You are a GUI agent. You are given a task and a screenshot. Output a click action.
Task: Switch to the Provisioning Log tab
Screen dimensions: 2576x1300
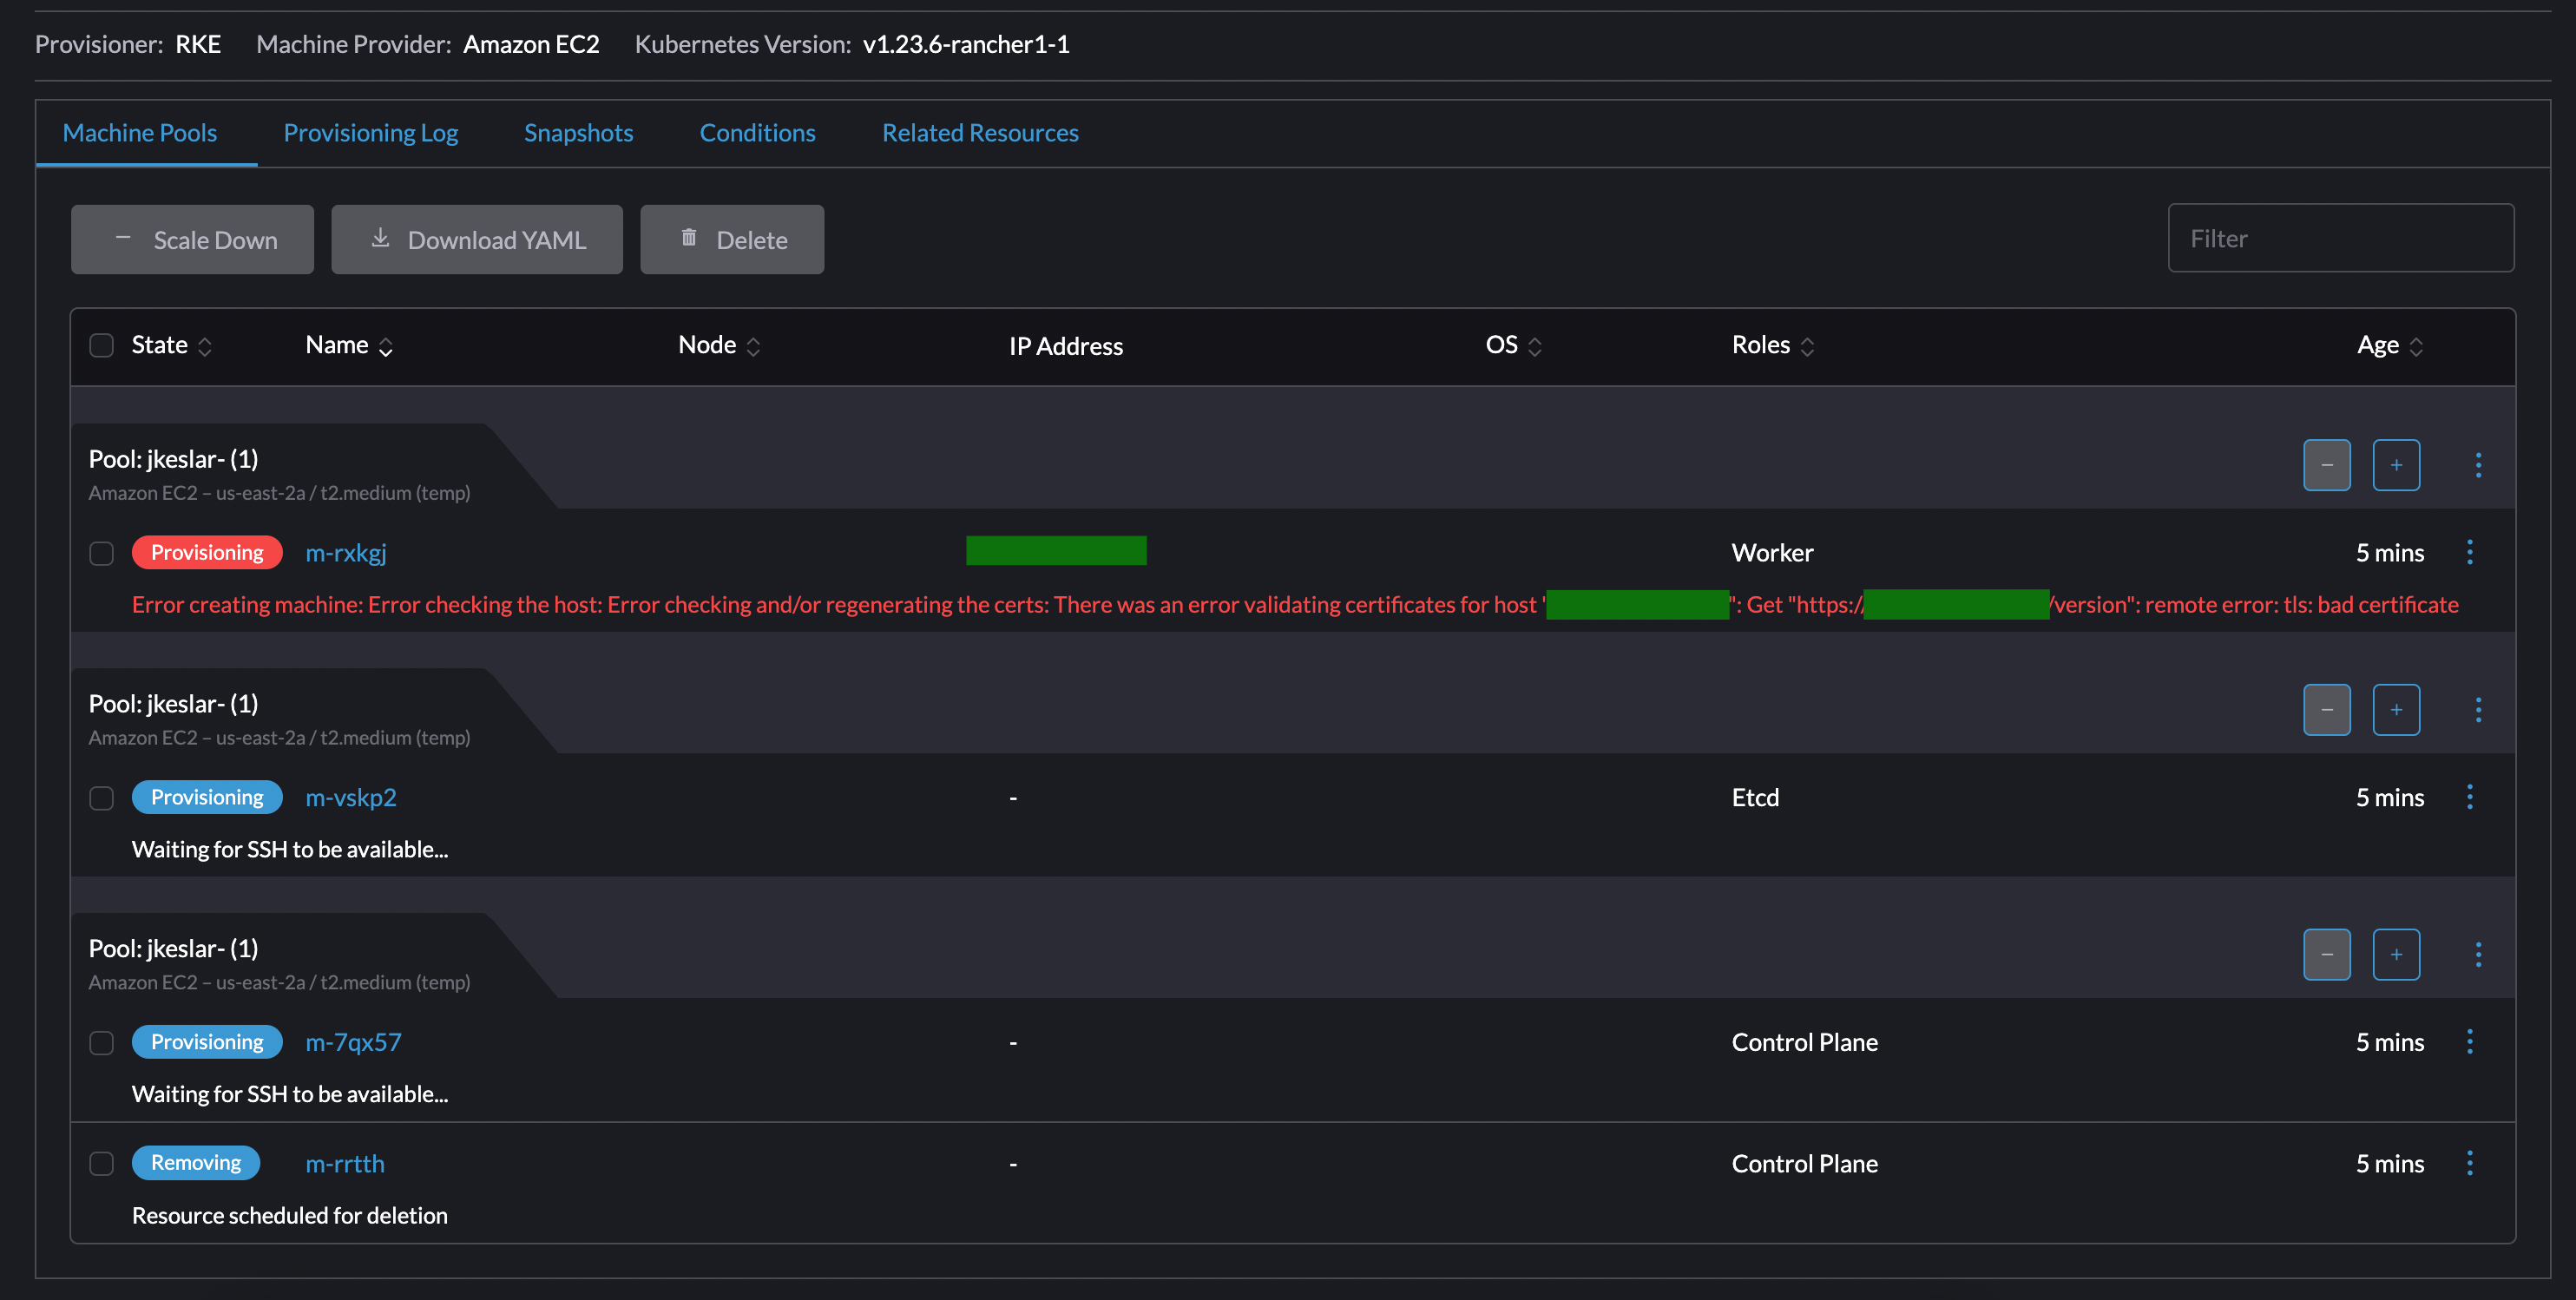pyautogui.click(x=370, y=132)
